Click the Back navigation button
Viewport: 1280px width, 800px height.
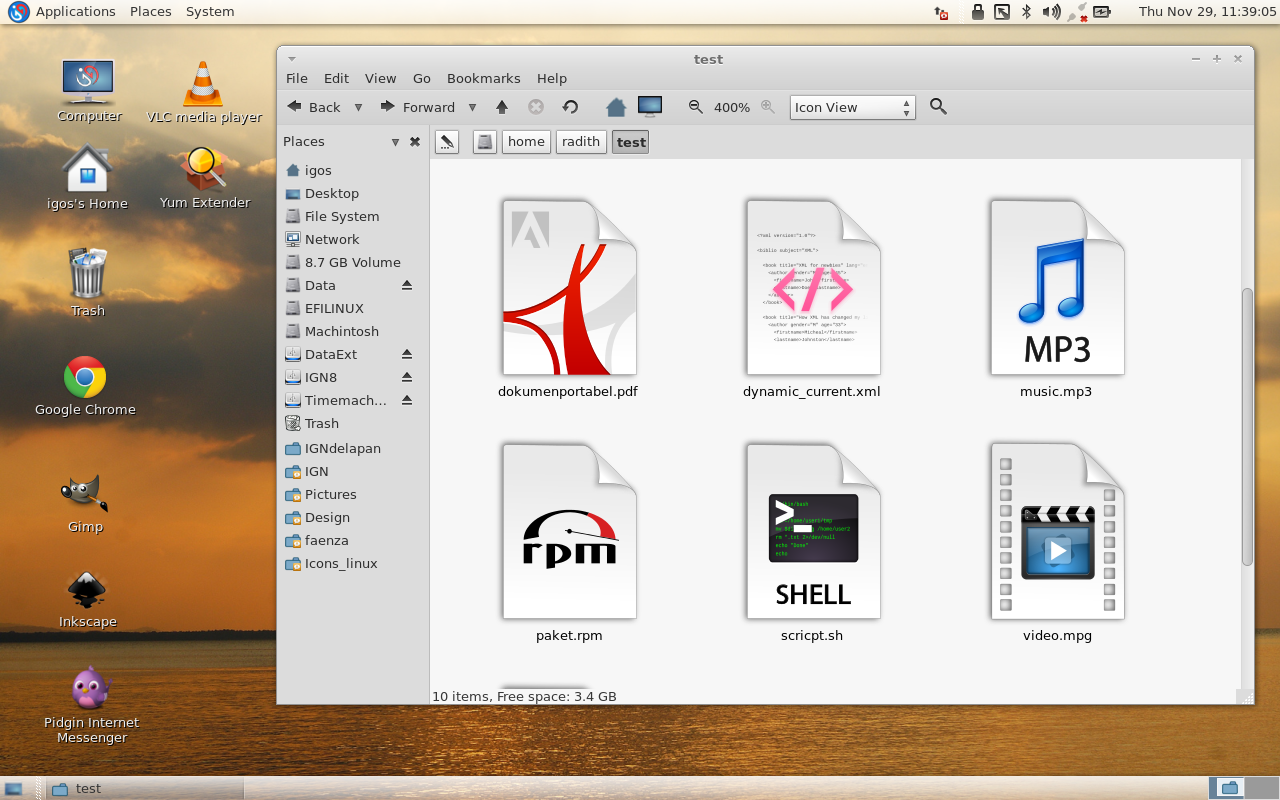(x=314, y=107)
